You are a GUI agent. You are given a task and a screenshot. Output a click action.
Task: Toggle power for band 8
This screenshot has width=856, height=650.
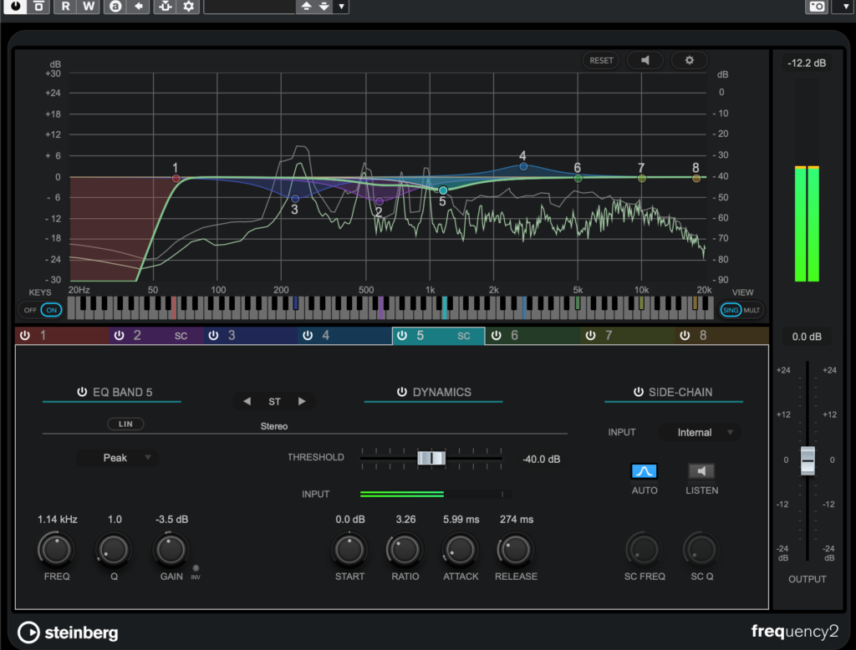click(685, 335)
